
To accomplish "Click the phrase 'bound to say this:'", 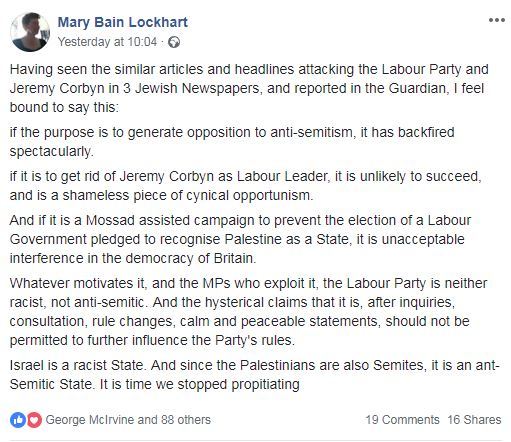I will (x=64, y=108).
